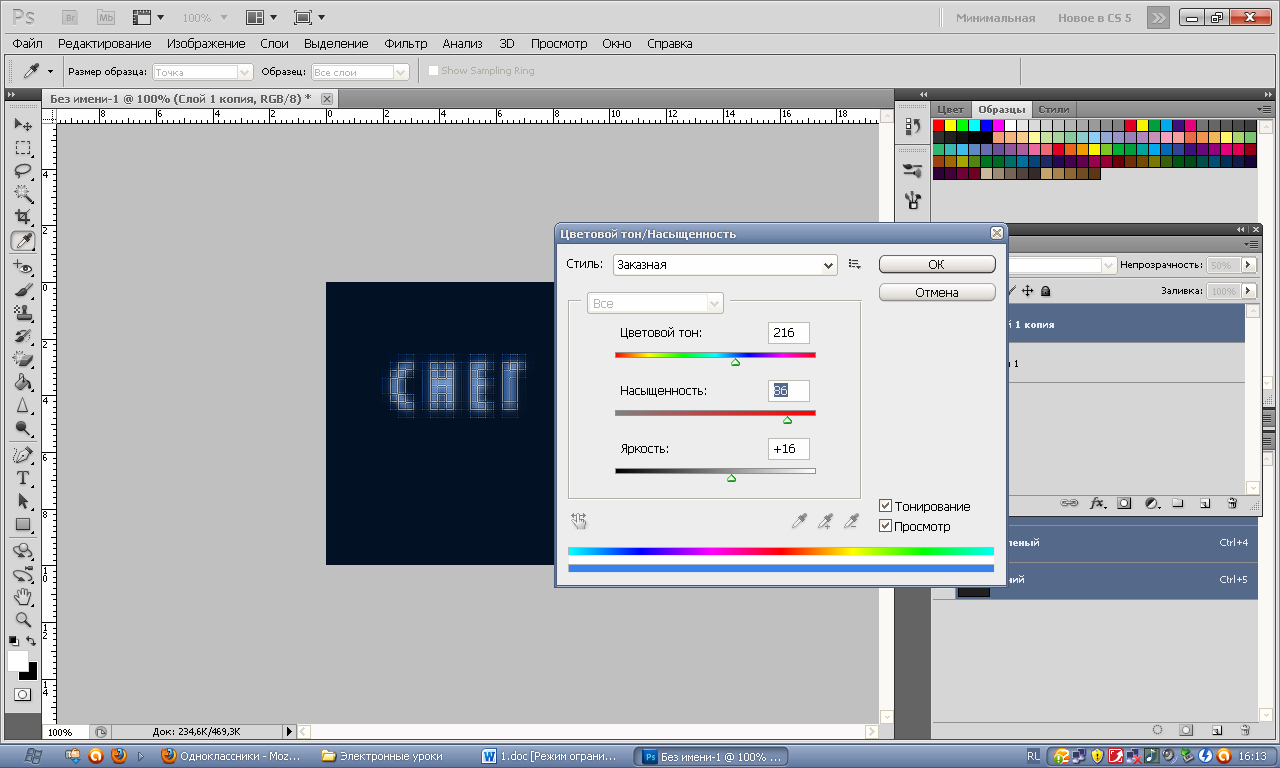This screenshot has width=1280, height=768.
Task: Select the Magic Wand tool
Action: [23, 194]
